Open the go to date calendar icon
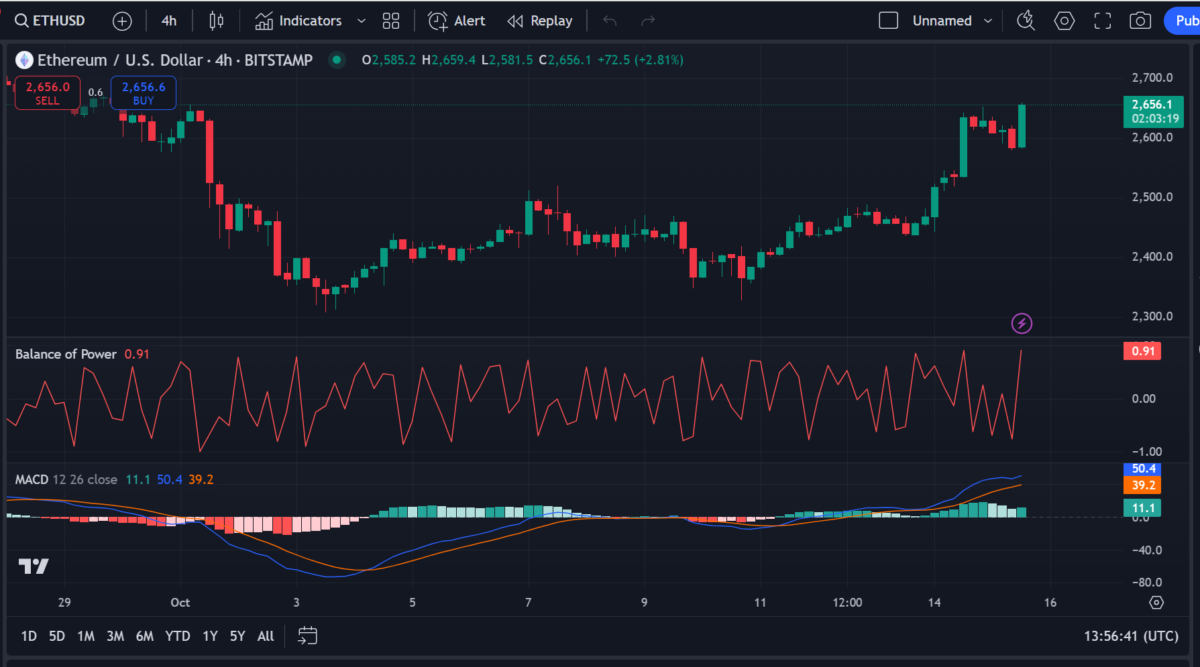 [x=307, y=636]
